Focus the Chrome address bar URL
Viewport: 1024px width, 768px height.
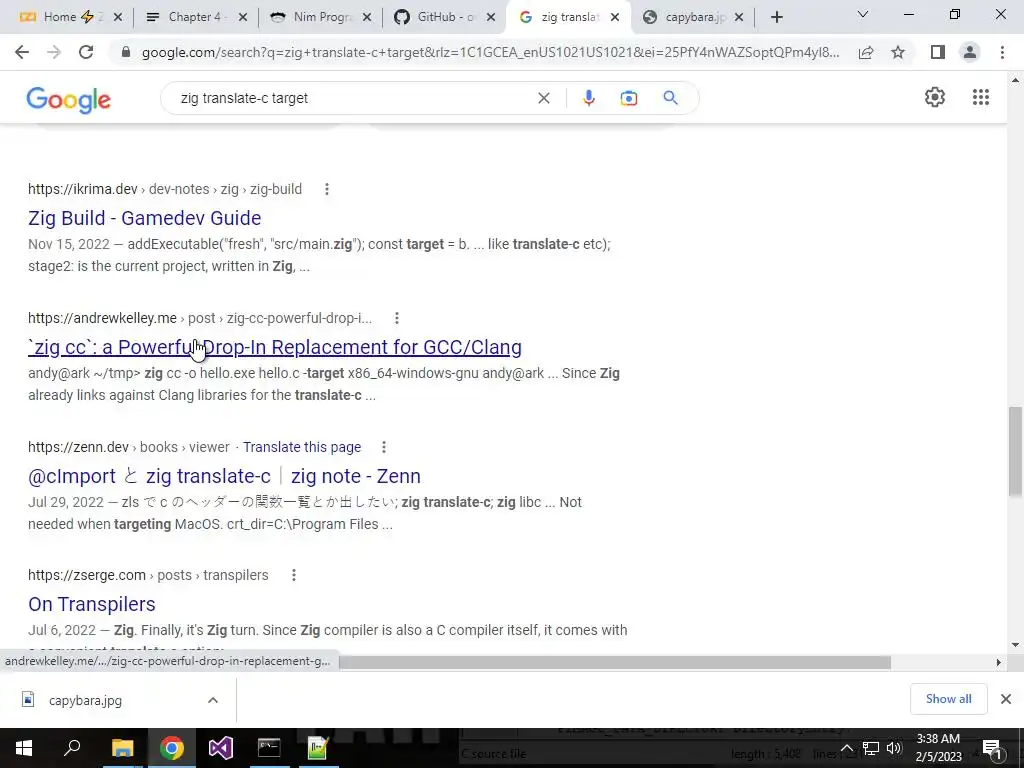point(490,52)
